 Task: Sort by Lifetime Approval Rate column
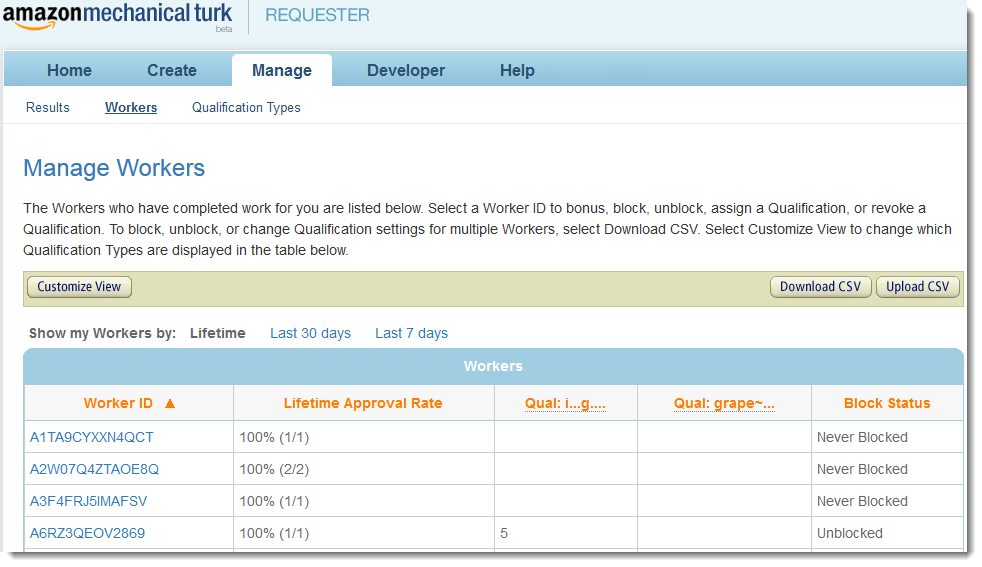pos(363,403)
